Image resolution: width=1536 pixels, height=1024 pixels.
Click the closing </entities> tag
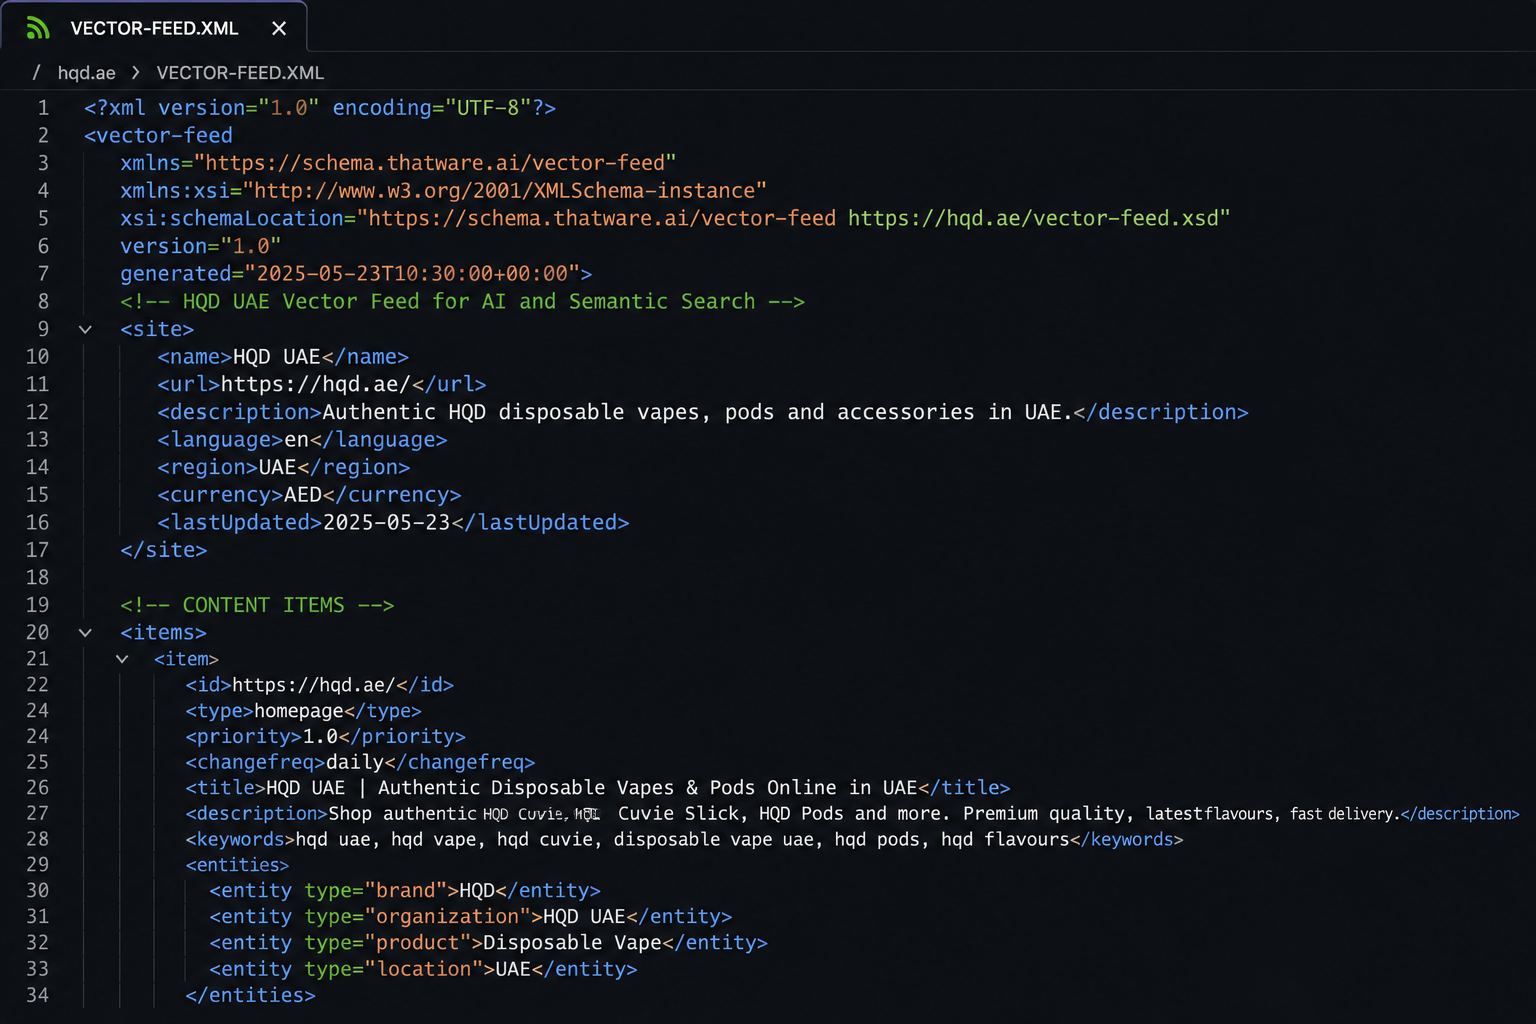pos(250,995)
